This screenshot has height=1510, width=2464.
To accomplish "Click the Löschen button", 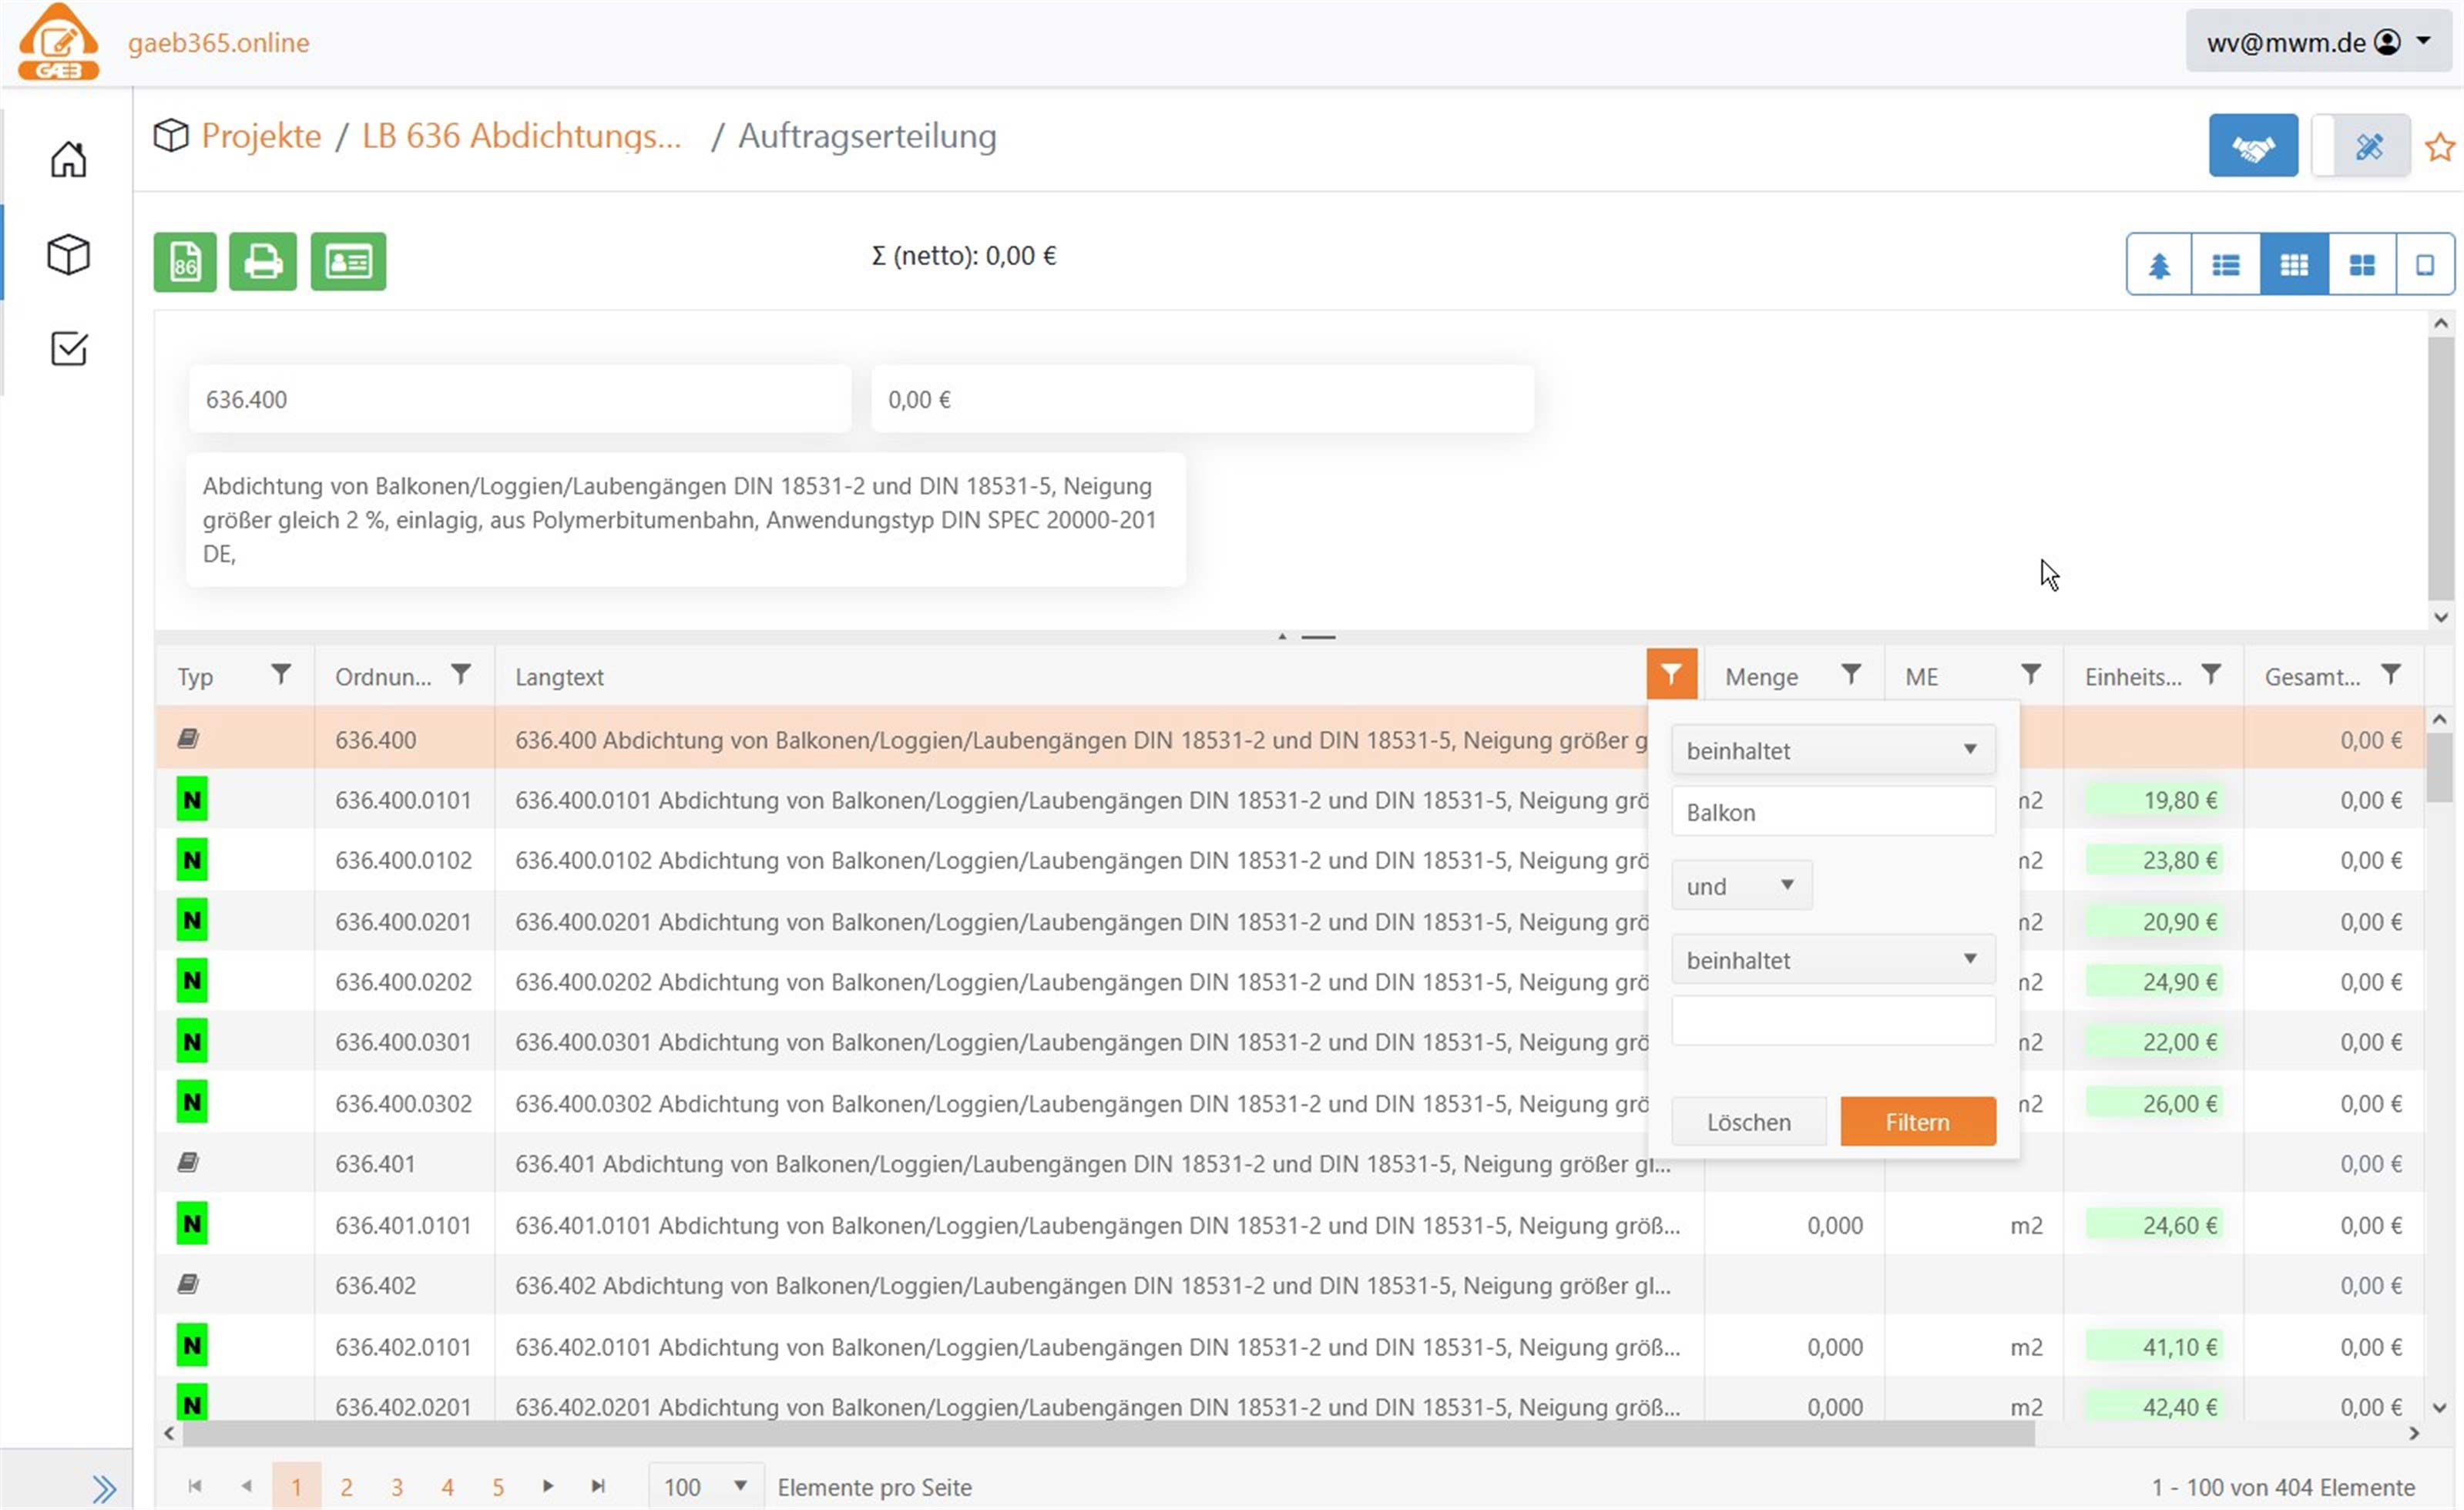I will click(x=1749, y=1122).
